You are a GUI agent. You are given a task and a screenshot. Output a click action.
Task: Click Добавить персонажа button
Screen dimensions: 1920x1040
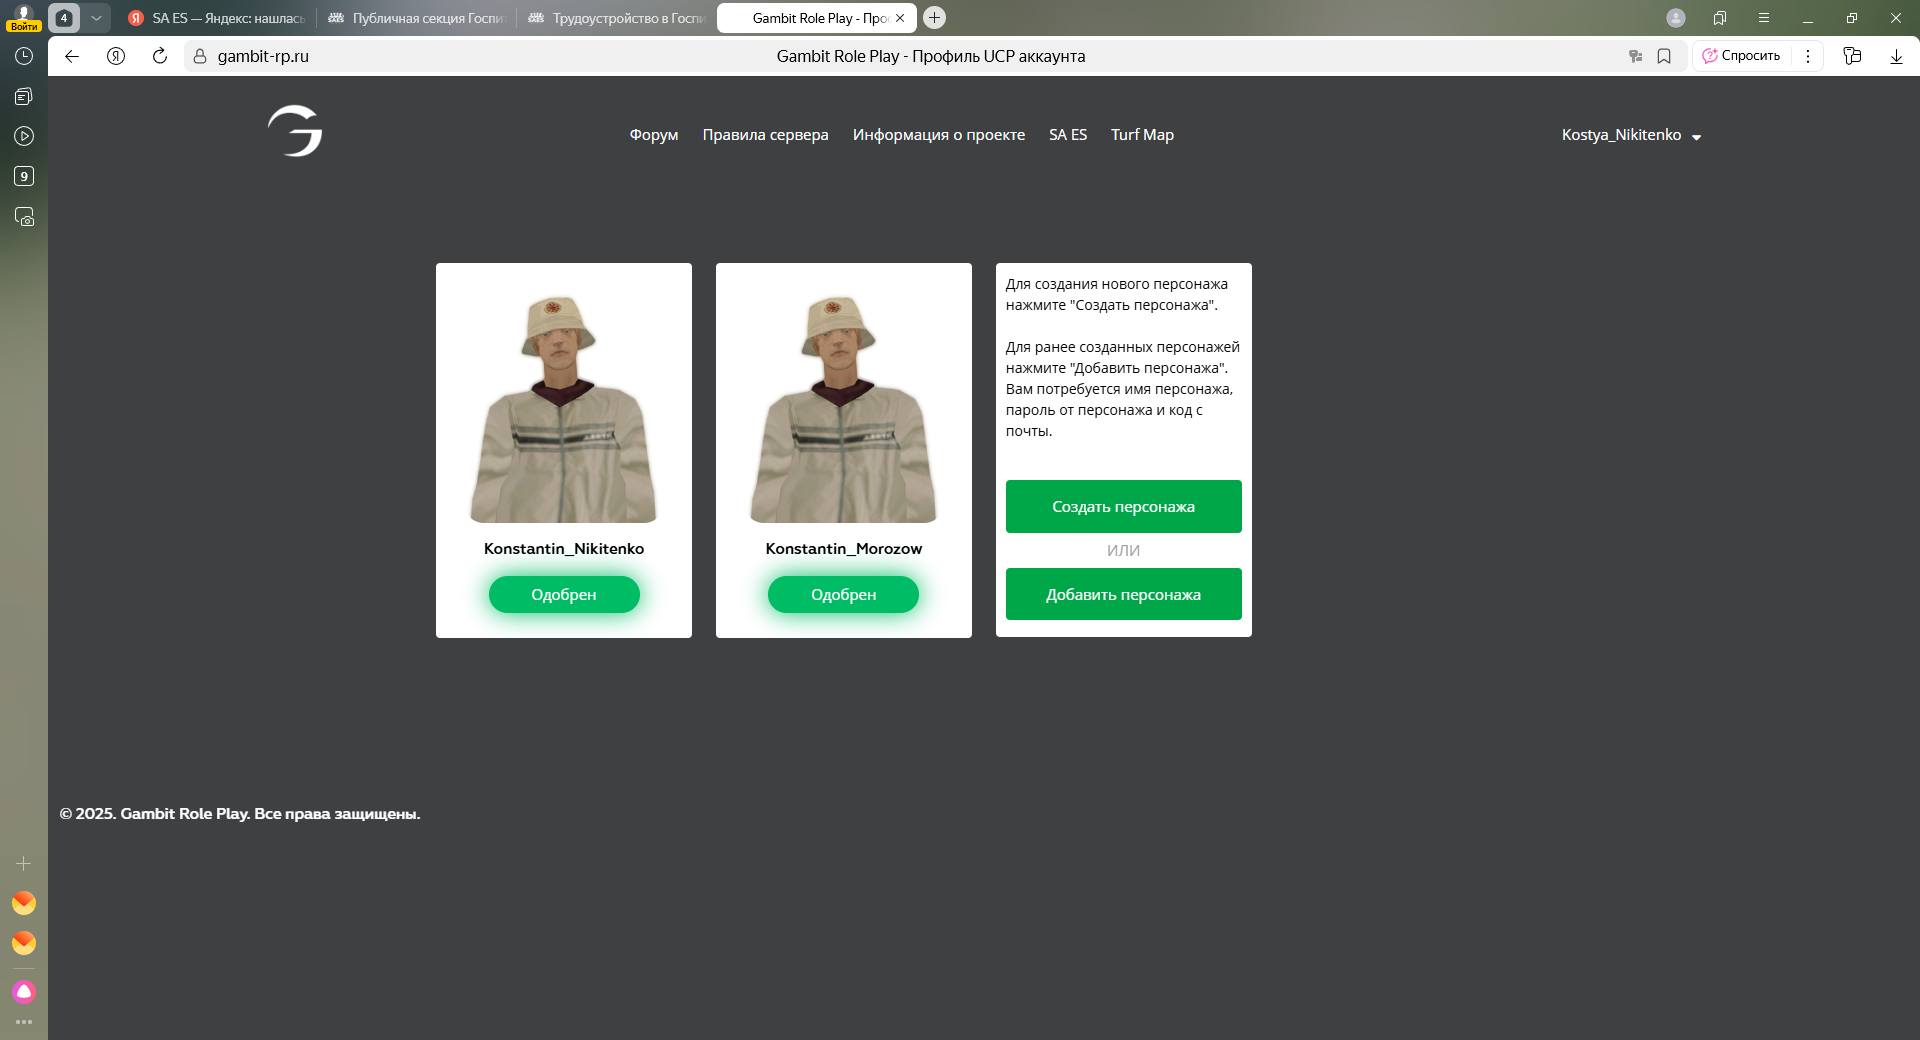pyautogui.click(x=1124, y=594)
